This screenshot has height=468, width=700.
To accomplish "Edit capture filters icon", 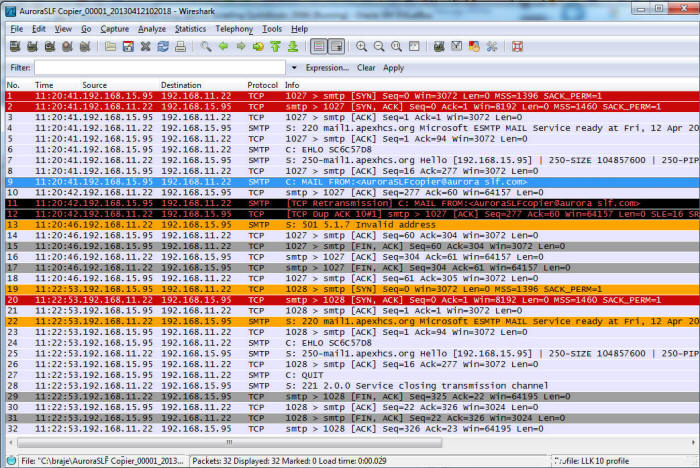I will coord(439,46).
